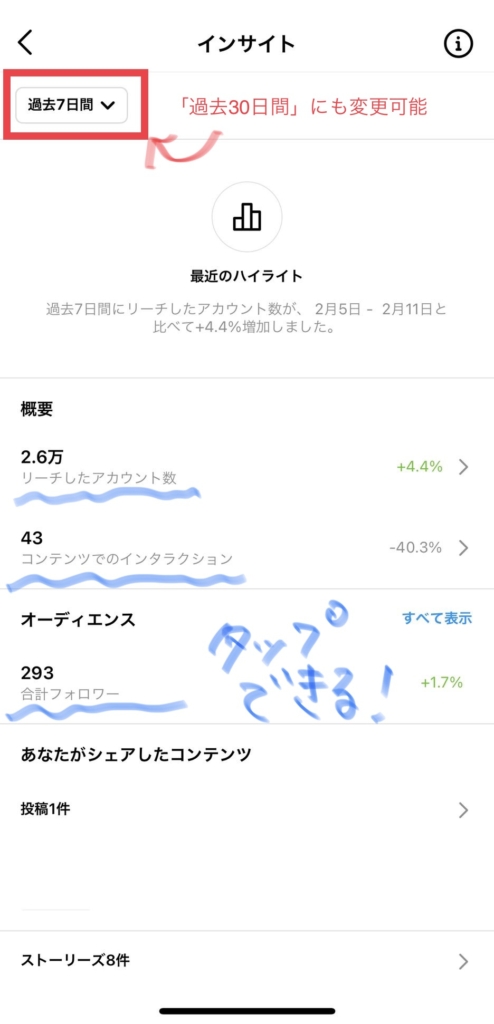Tap the bar chart highlight icon

pos(247,217)
